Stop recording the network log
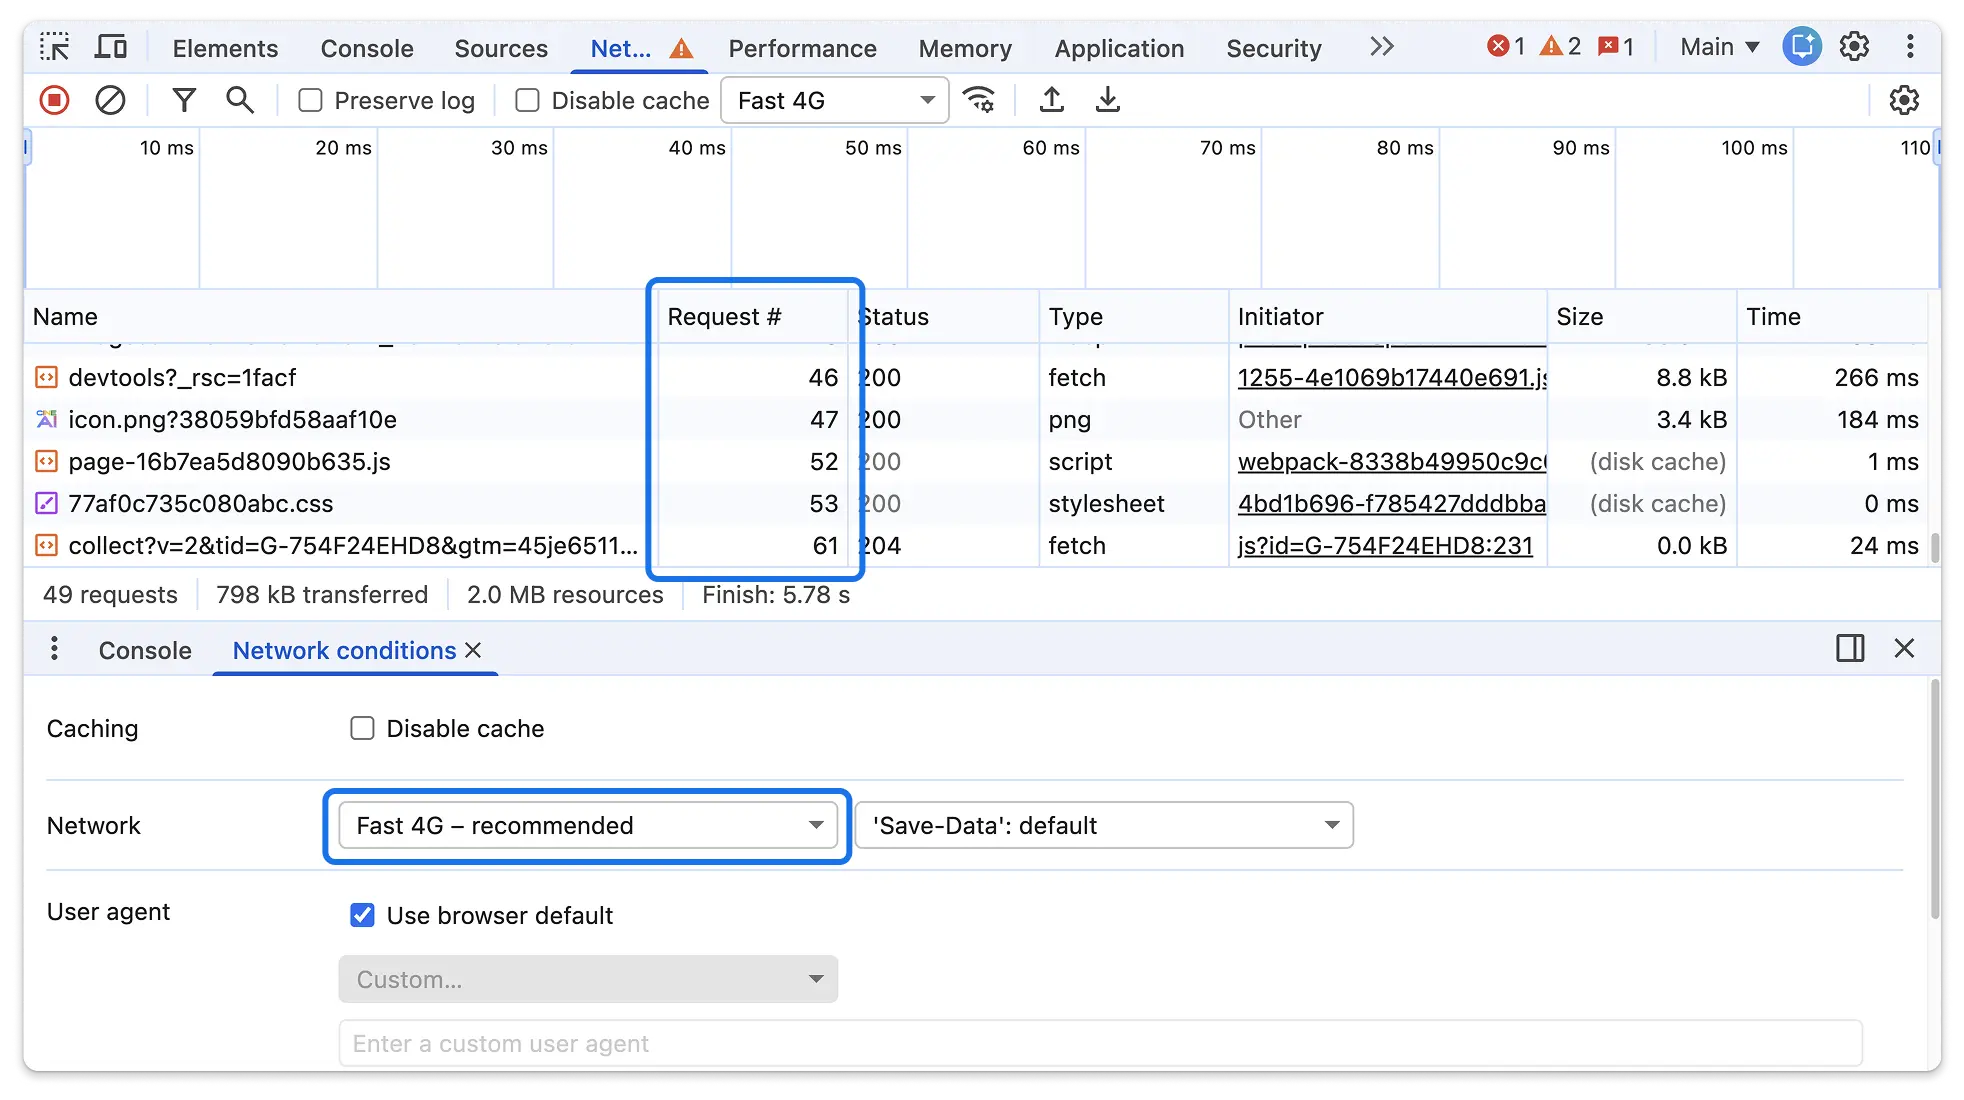1964x1100 pixels. click(x=55, y=100)
